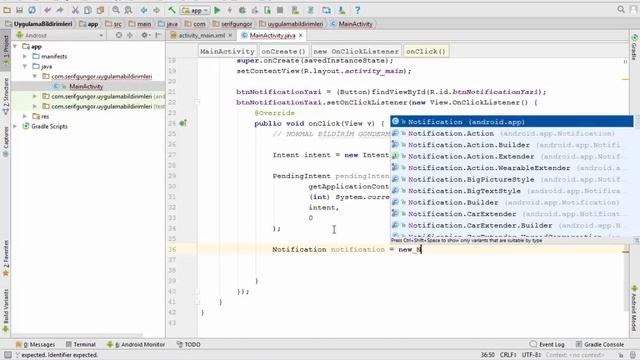
Task: Close the activity_main.xml tab
Action: 230,36
